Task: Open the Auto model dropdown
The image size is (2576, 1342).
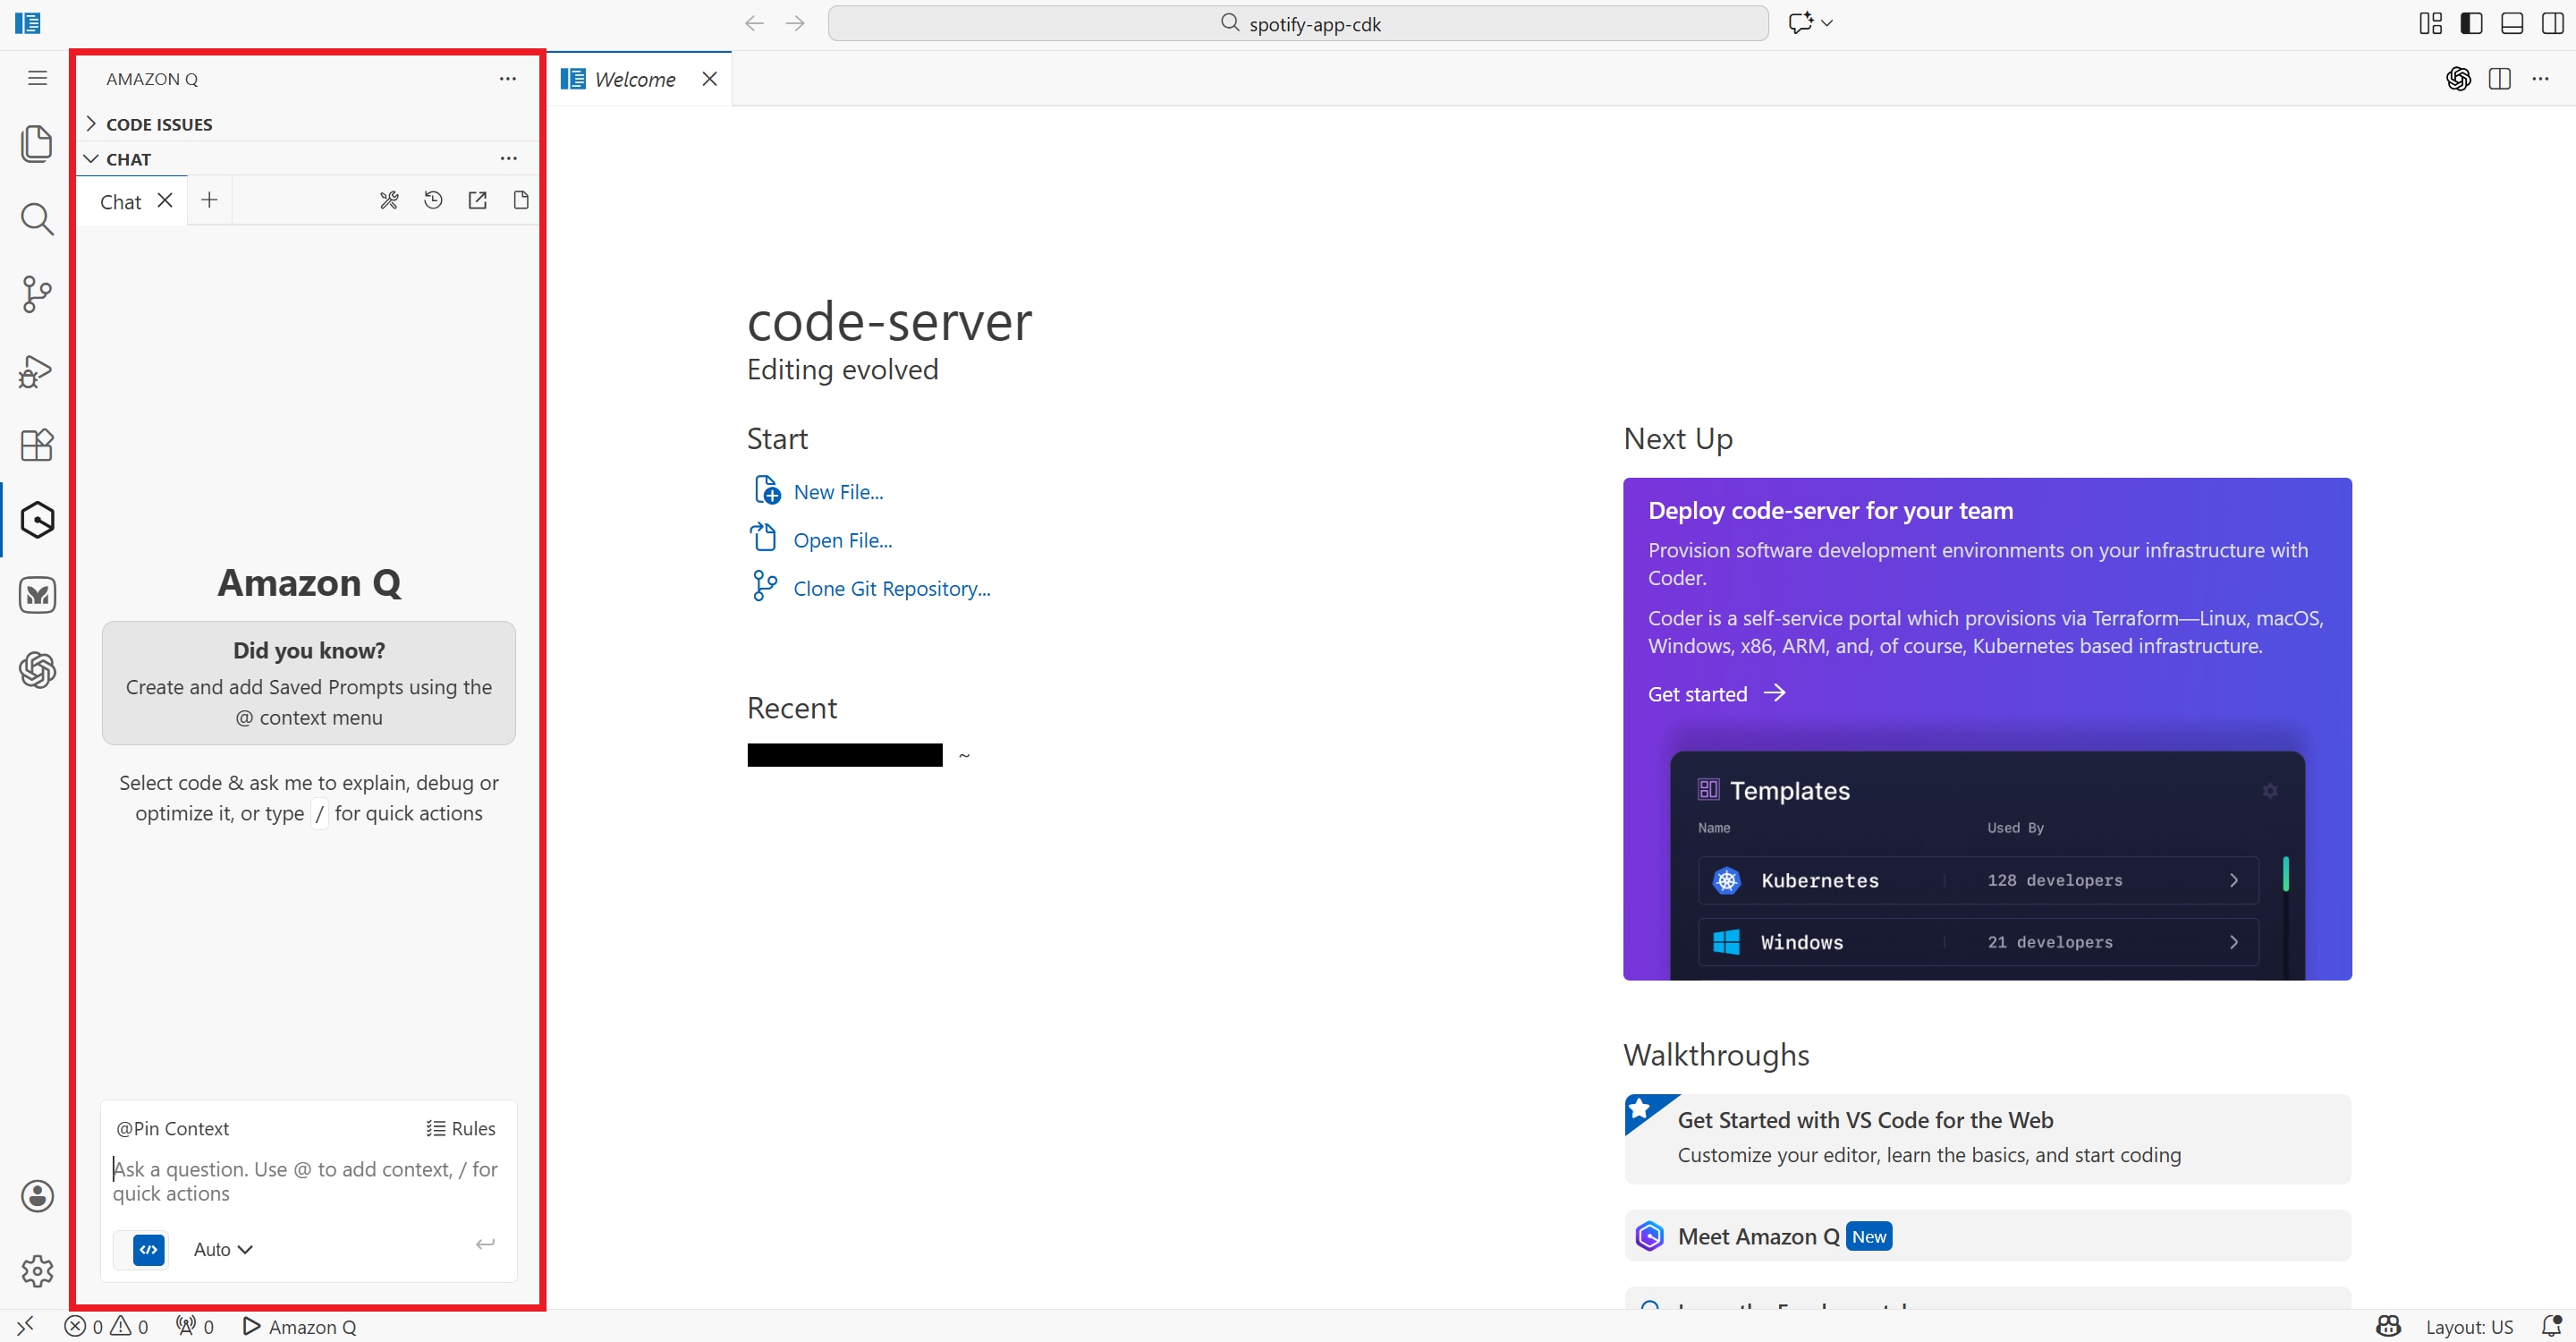Action: click(x=222, y=1249)
